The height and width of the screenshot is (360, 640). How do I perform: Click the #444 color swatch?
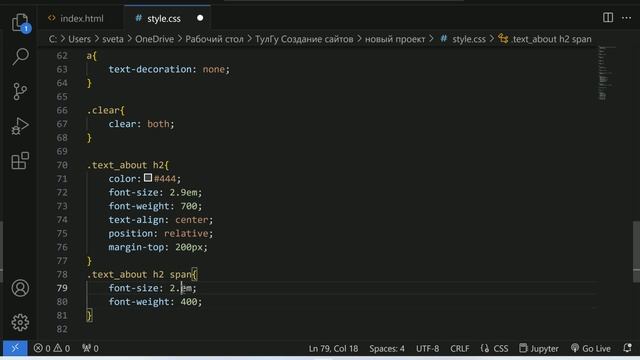148,178
